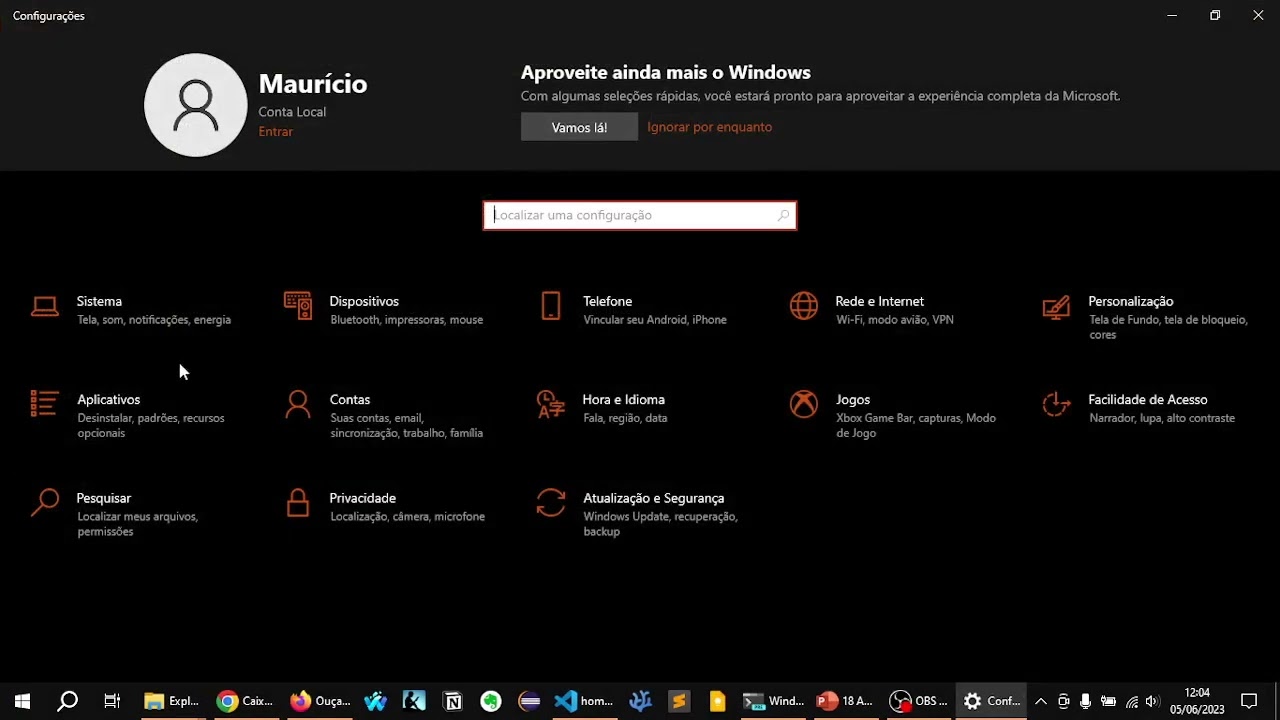Switch to Firefox window on taskbar
Image resolution: width=1280 pixels, height=720 pixels.
click(x=320, y=701)
